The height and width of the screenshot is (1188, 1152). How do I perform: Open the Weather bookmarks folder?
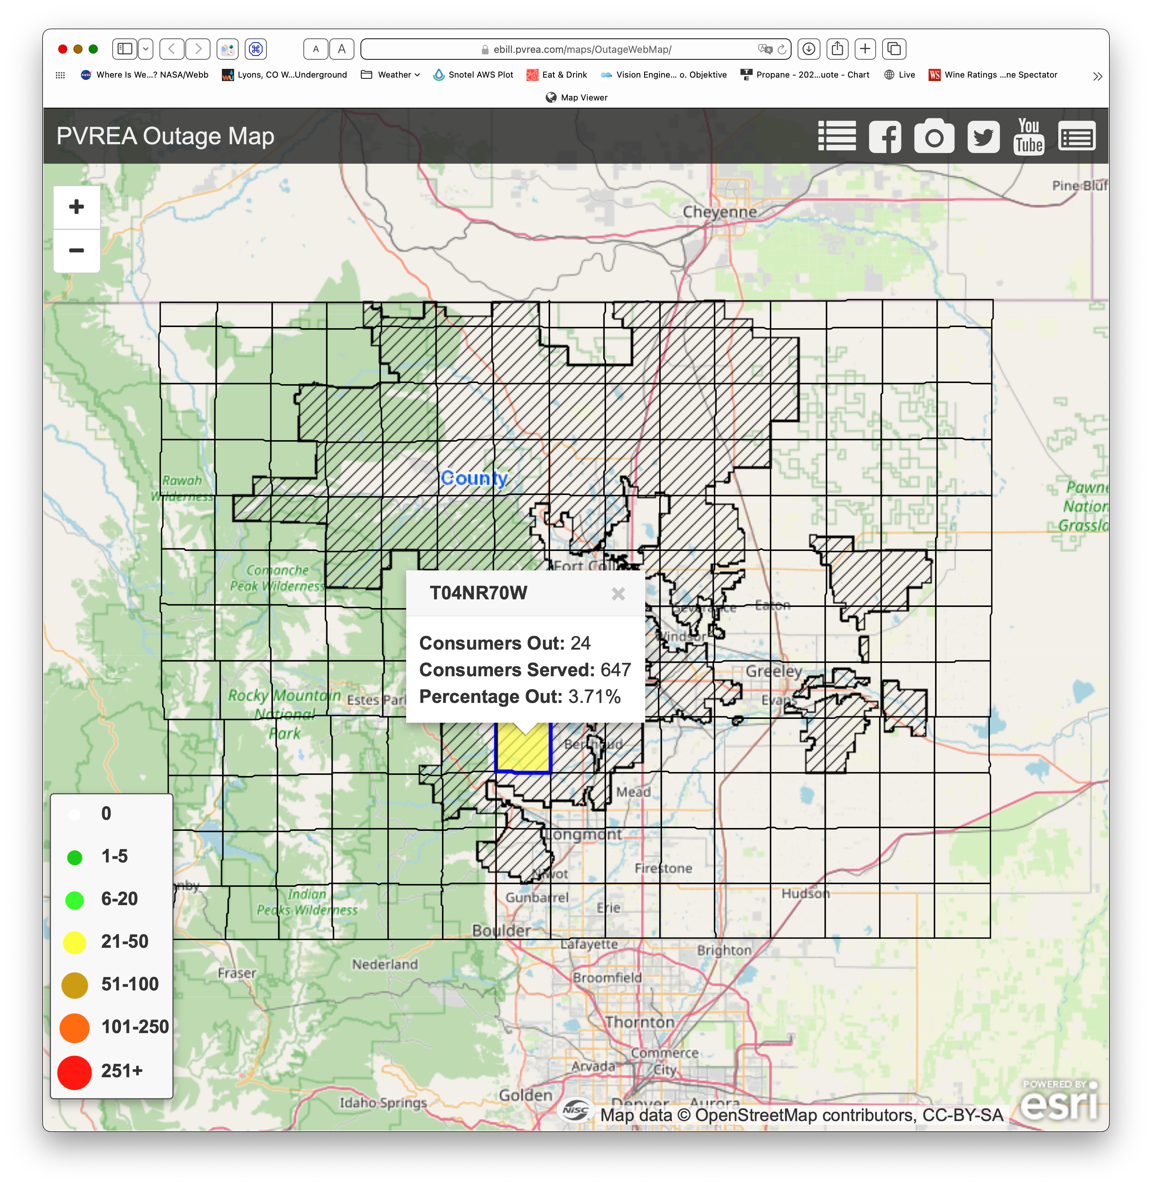[390, 75]
